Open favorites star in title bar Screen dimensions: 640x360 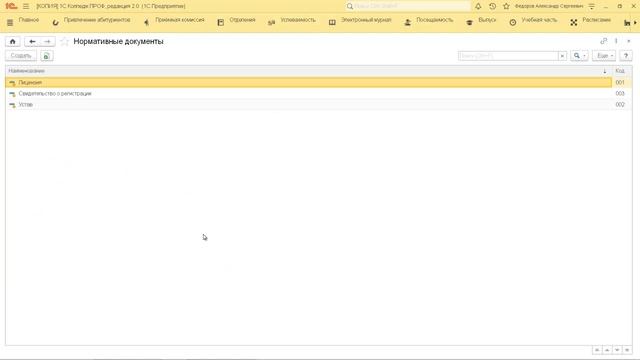[506, 6]
